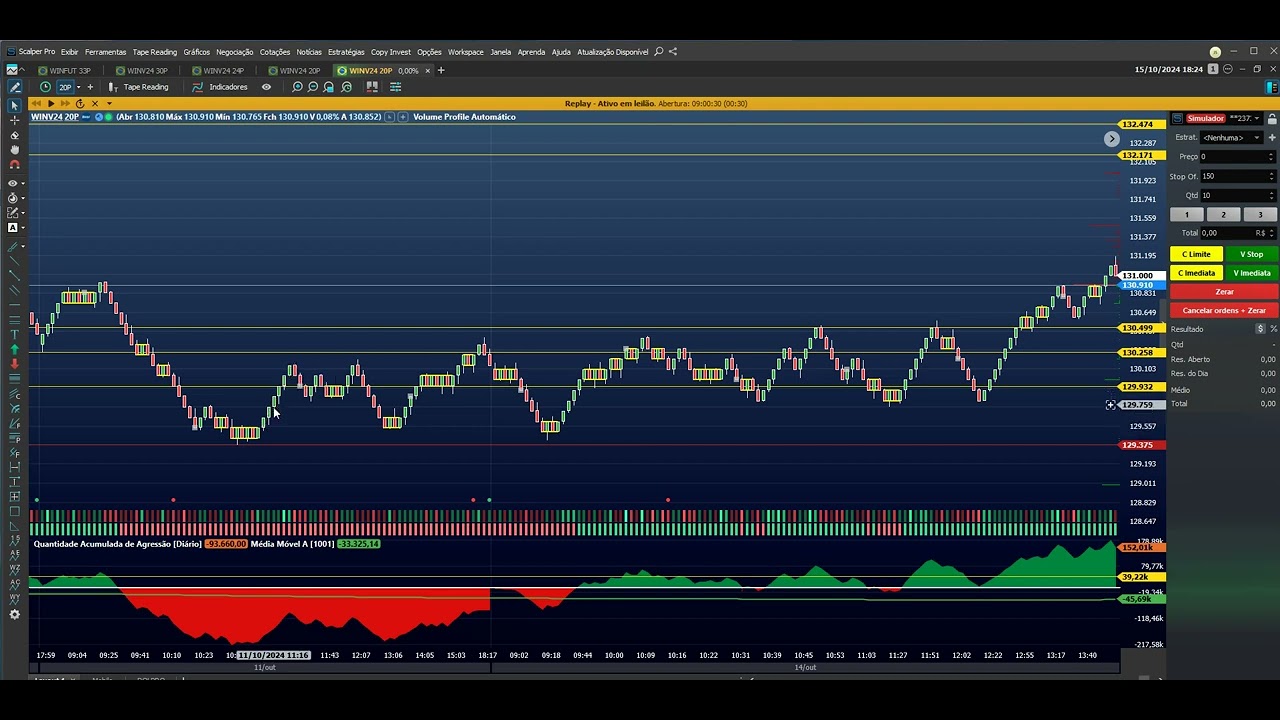This screenshot has height=720, width=1280.
Task: Select the green up arrow drawing tool
Action: pyautogui.click(x=14, y=349)
